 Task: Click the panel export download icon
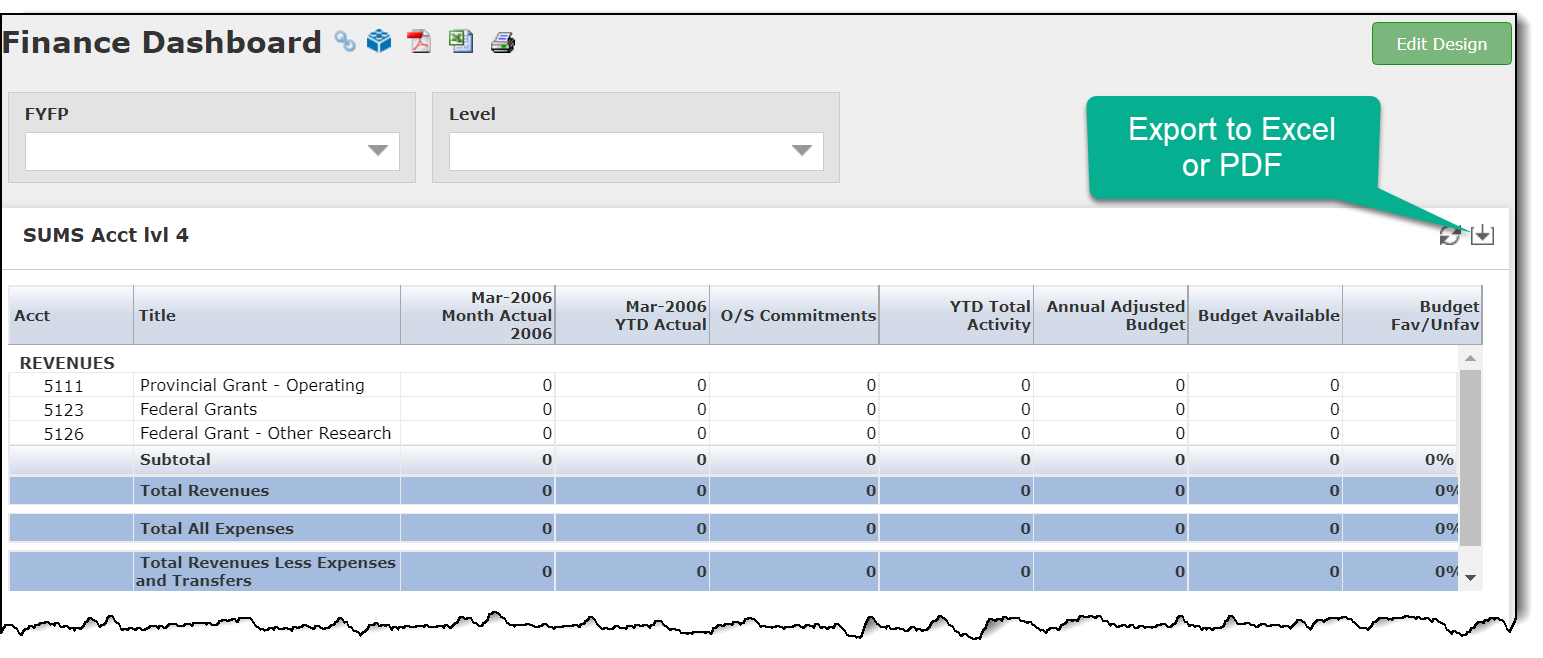(1482, 235)
